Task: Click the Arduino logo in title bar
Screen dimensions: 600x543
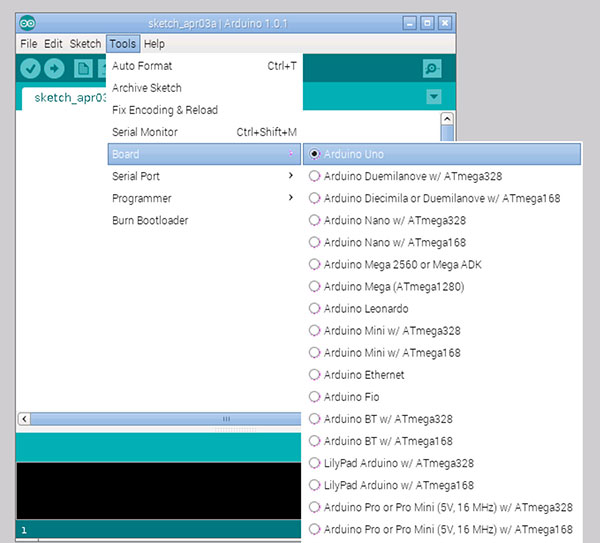Action: coord(28,23)
